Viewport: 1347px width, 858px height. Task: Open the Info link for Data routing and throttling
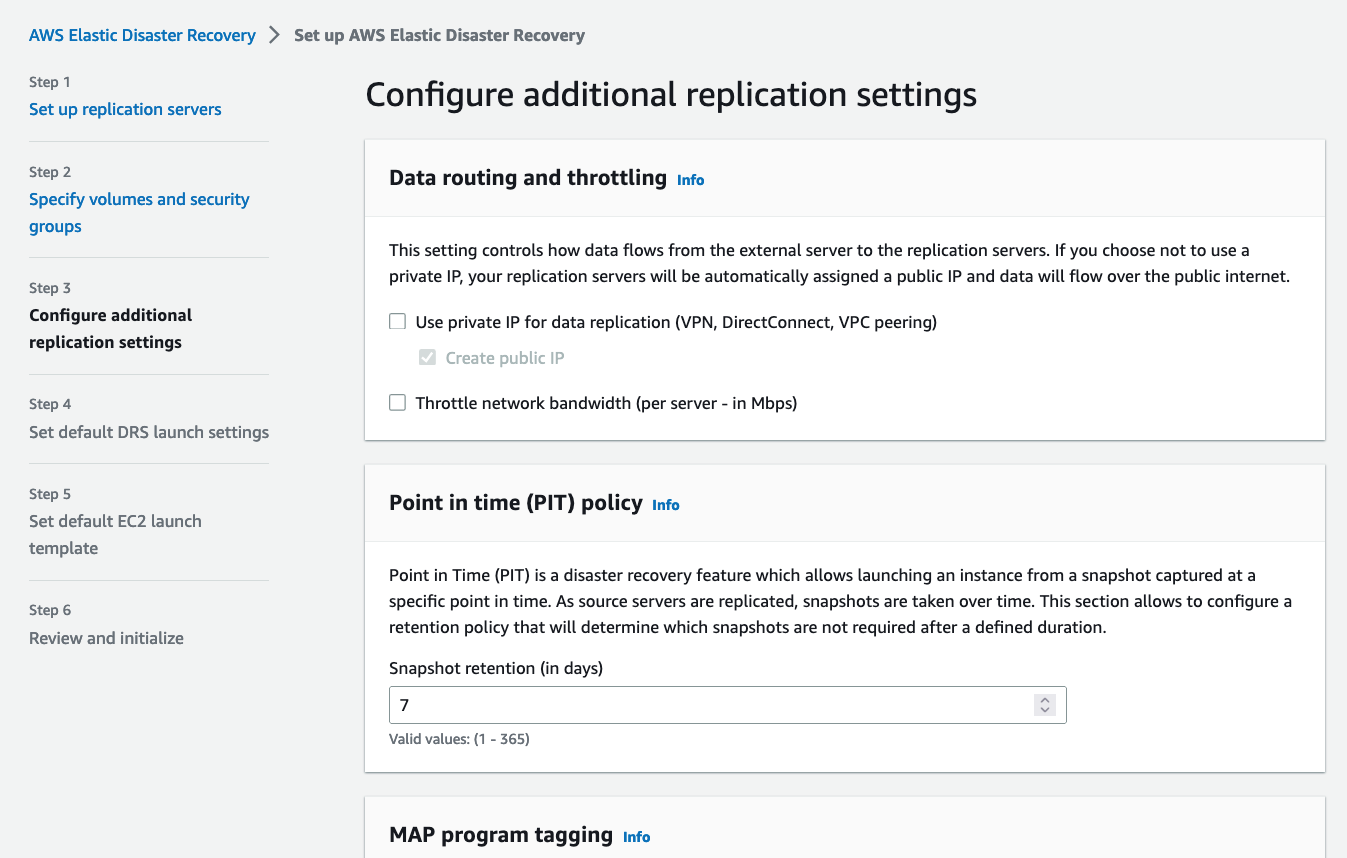(690, 180)
